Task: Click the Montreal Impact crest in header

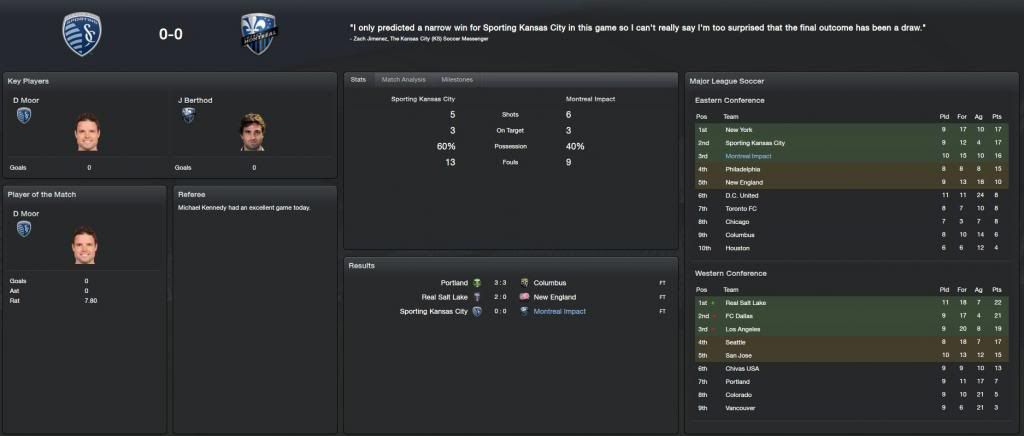Action: pyautogui.click(x=258, y=34)
